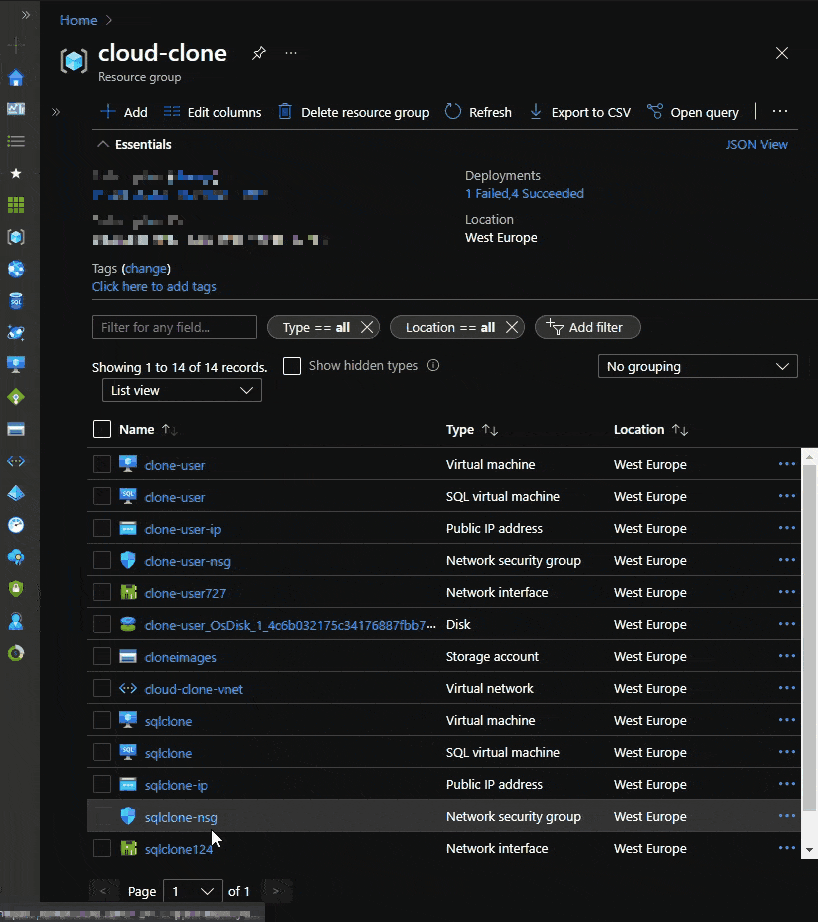Viewport: 818px width, 922px height.
Task: Focus the Filter for any field box
Action: (x=174, y=327)
